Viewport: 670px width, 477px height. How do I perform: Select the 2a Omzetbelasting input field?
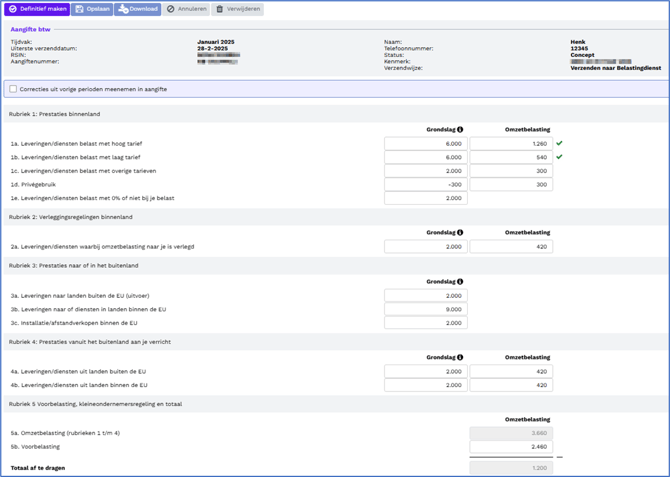pos(510,247)
